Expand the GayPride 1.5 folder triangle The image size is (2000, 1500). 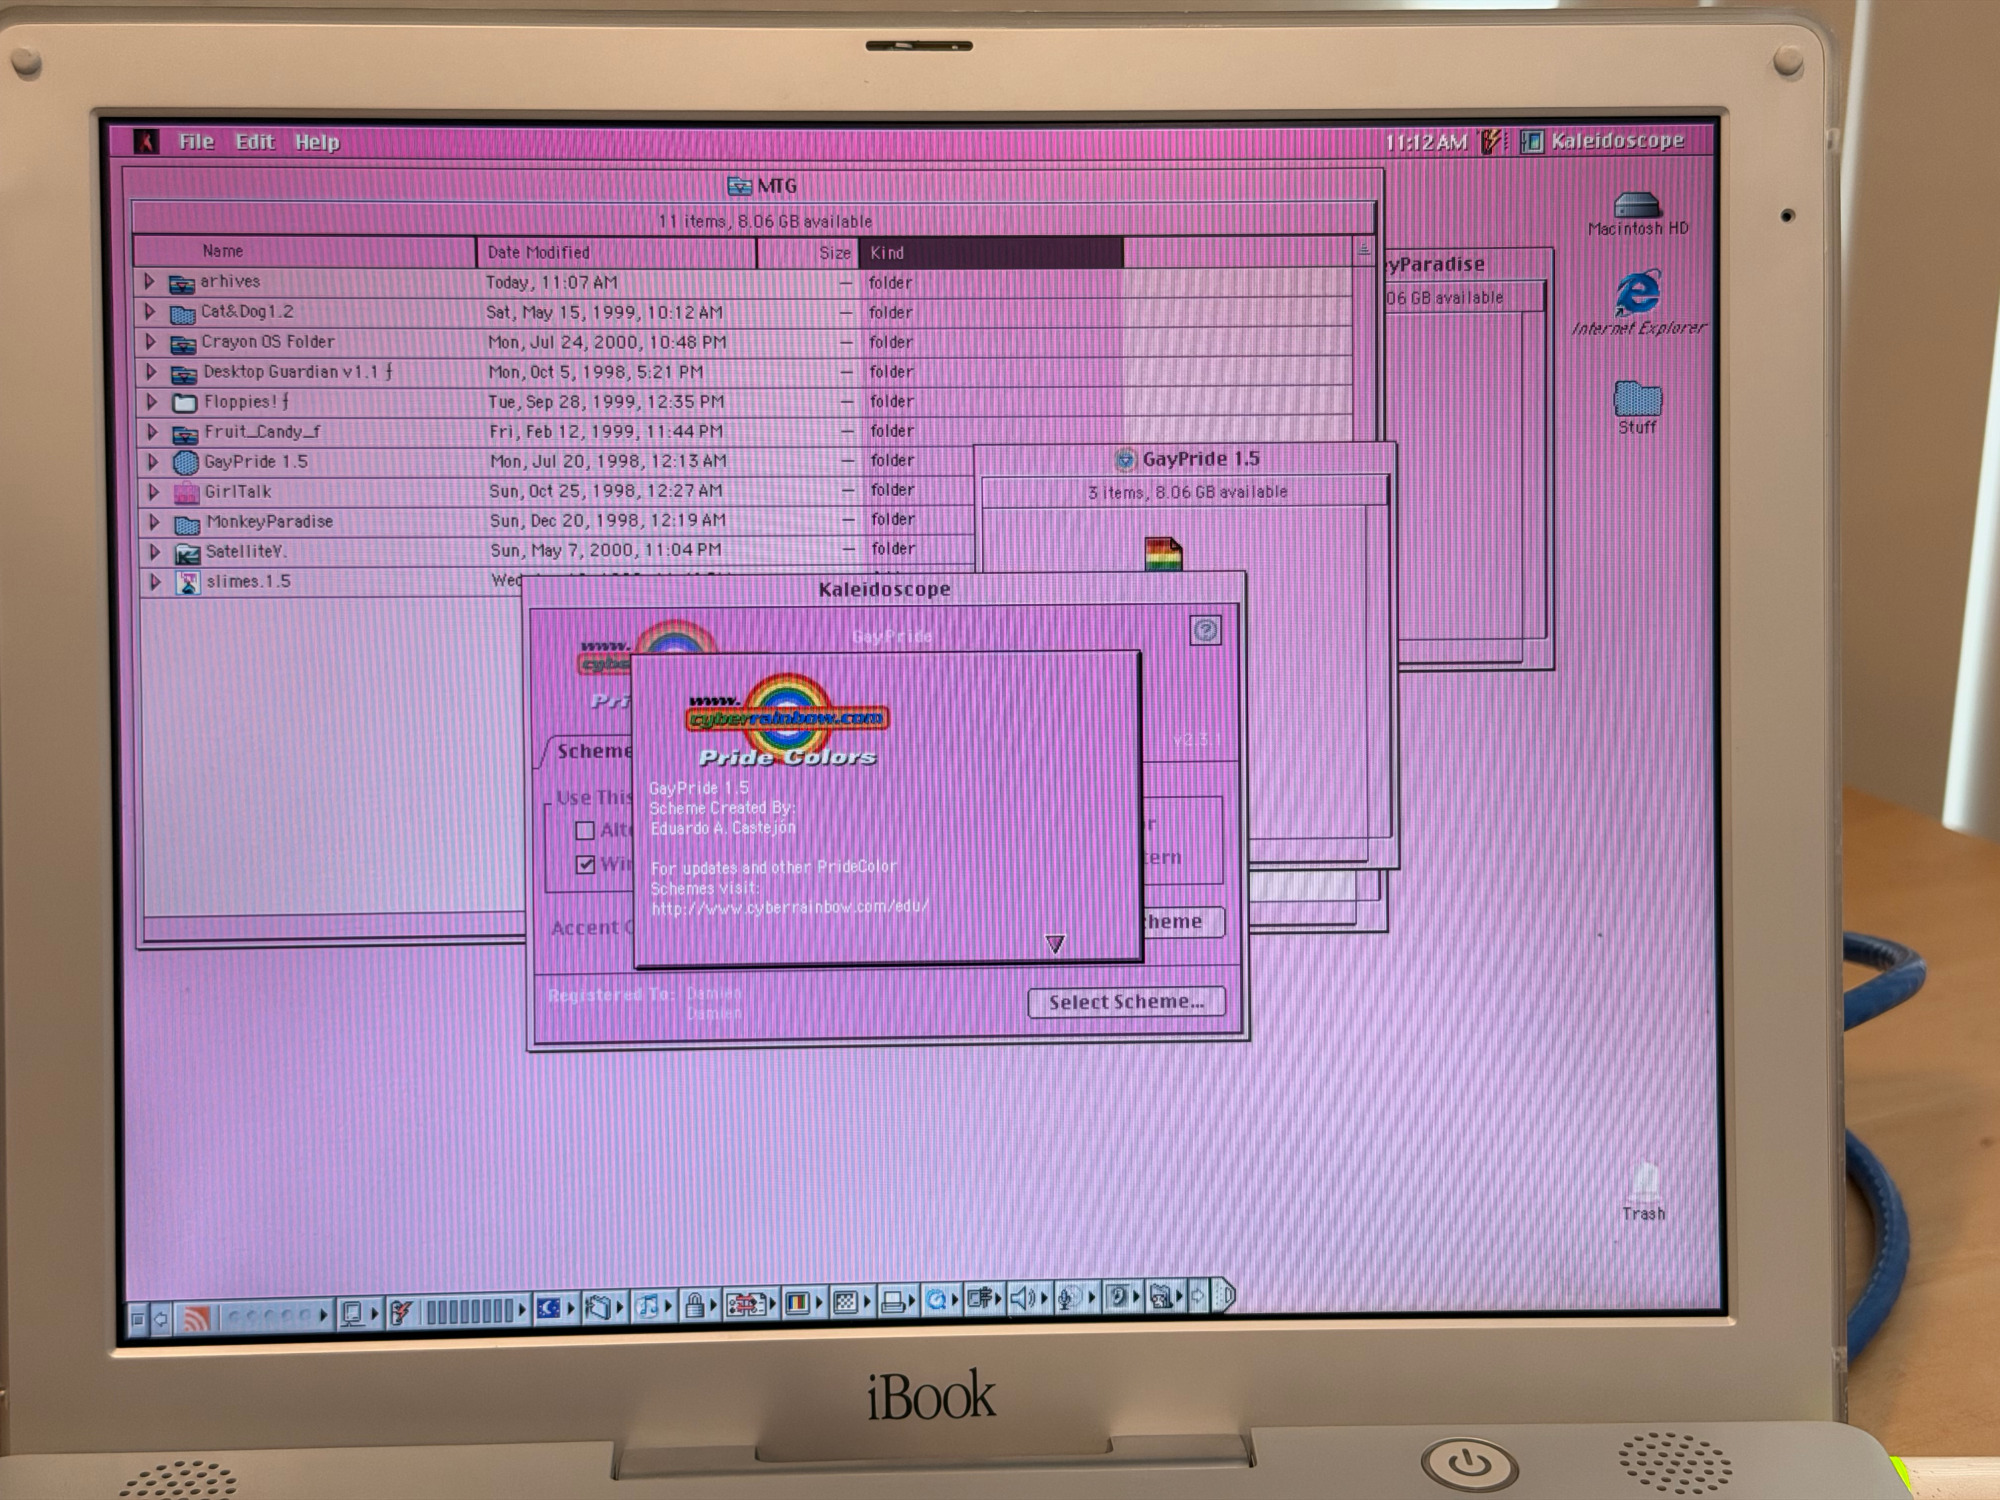[153, 462]
